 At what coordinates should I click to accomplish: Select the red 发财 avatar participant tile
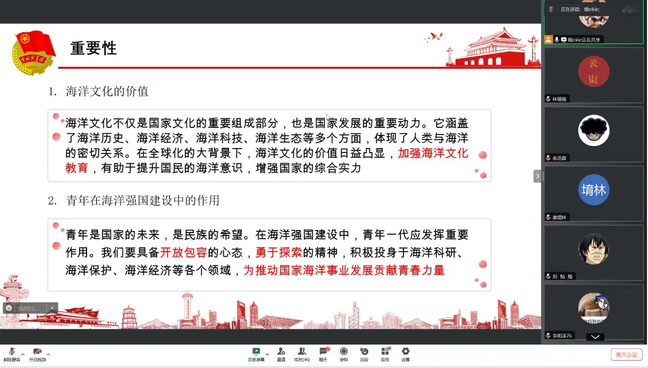pyautogui.click(x=594, y=75)
